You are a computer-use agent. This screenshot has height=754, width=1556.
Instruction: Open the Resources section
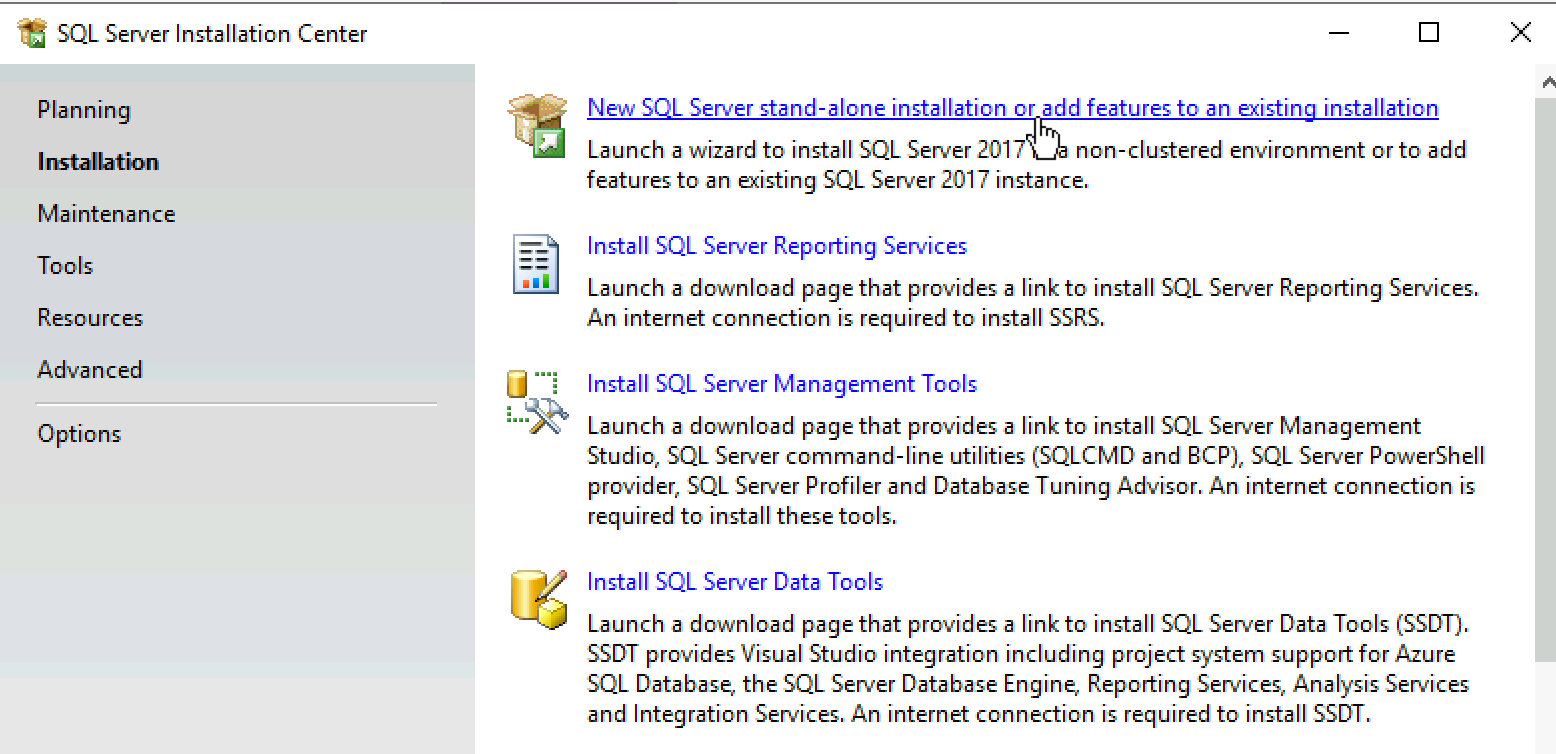click(x=90, y=318)
